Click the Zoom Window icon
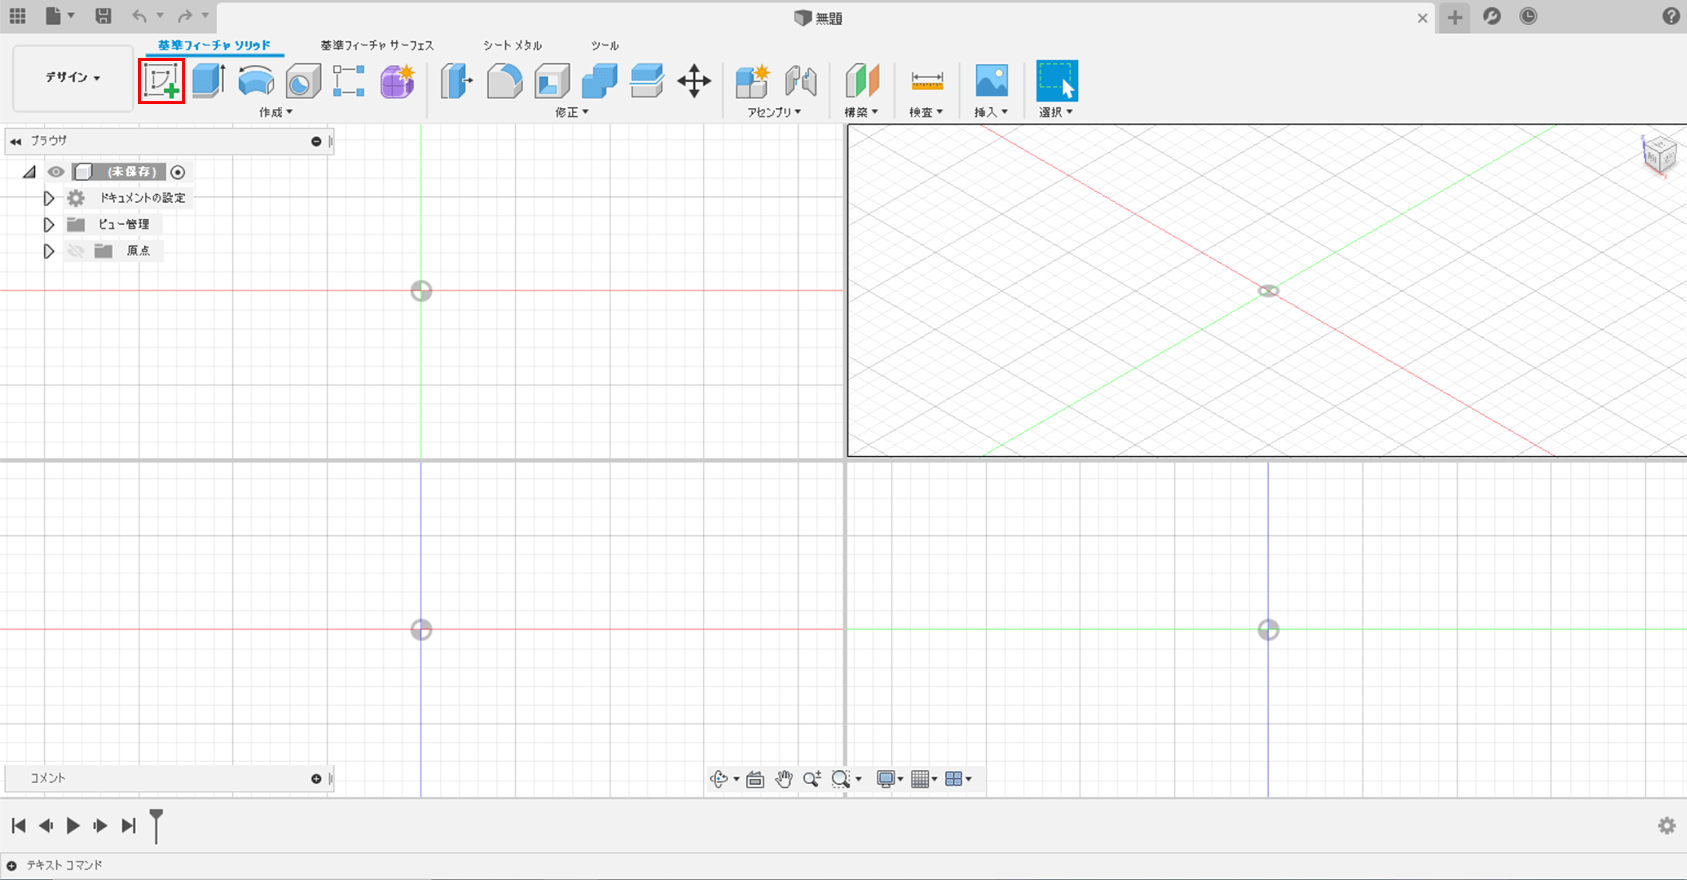This screenshot has width=1687, height=880. coord(841,779)
